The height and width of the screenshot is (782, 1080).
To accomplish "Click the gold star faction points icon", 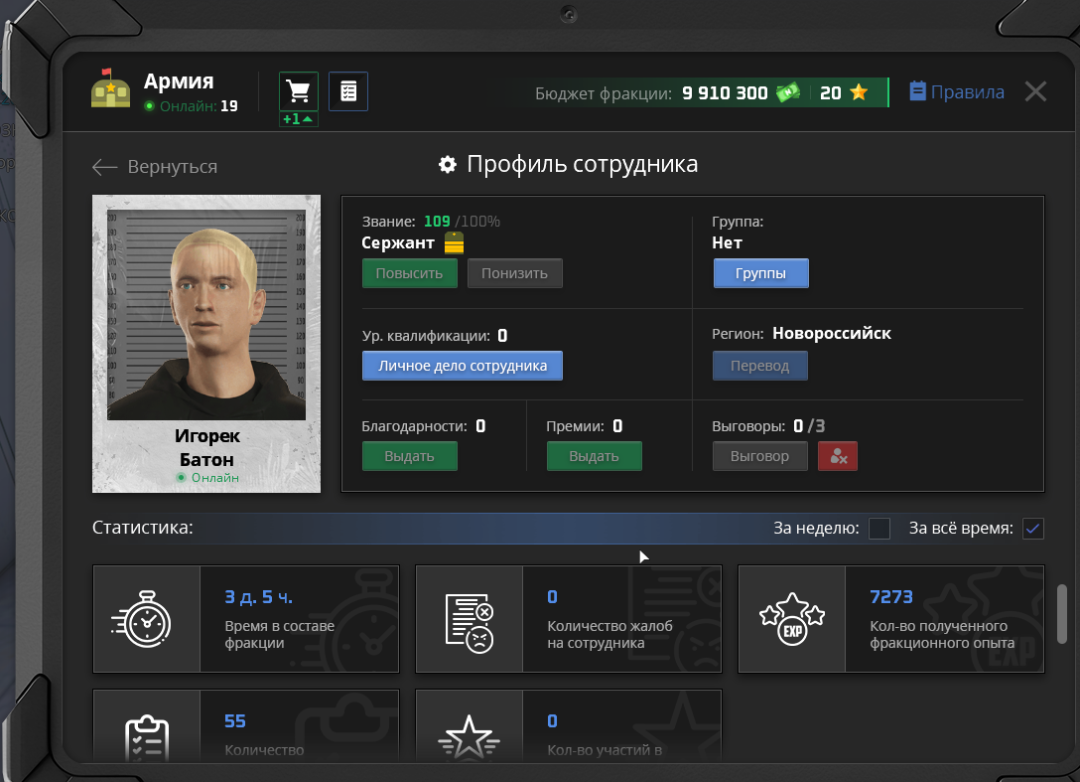I will pyautogui.click(x=858, y=93).
